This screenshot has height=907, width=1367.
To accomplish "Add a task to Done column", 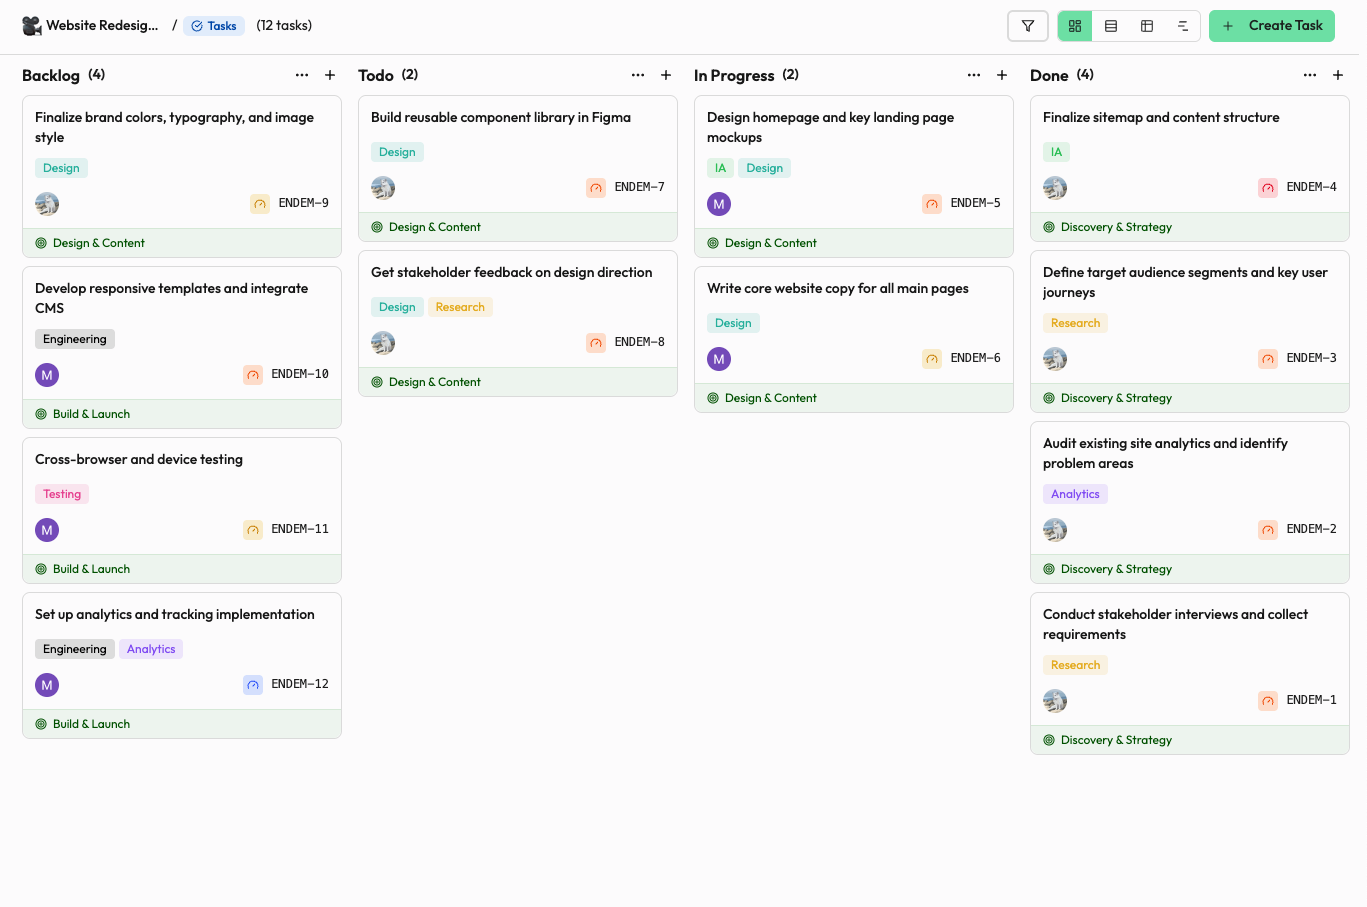I will coord(1338,75).
